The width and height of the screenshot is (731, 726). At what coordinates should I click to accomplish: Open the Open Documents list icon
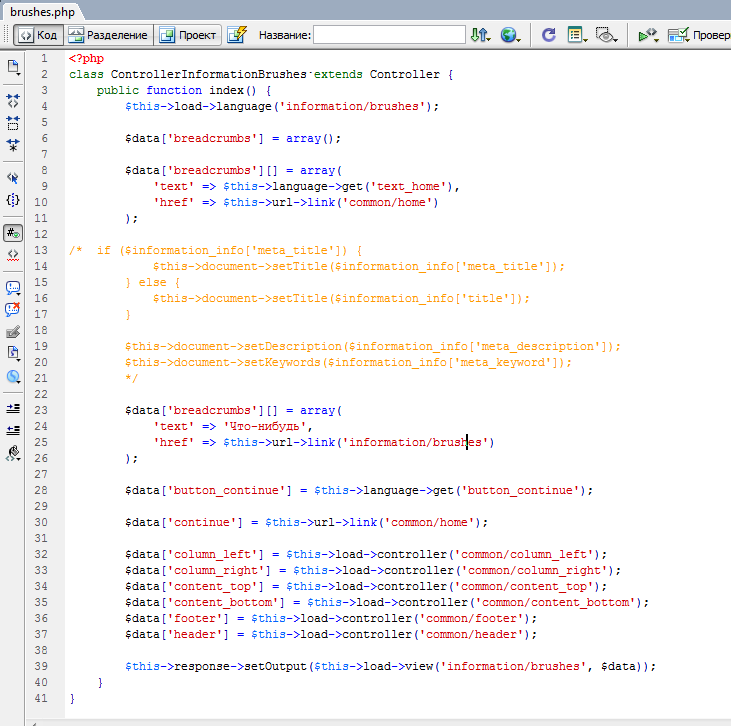[x=13, y=67]
